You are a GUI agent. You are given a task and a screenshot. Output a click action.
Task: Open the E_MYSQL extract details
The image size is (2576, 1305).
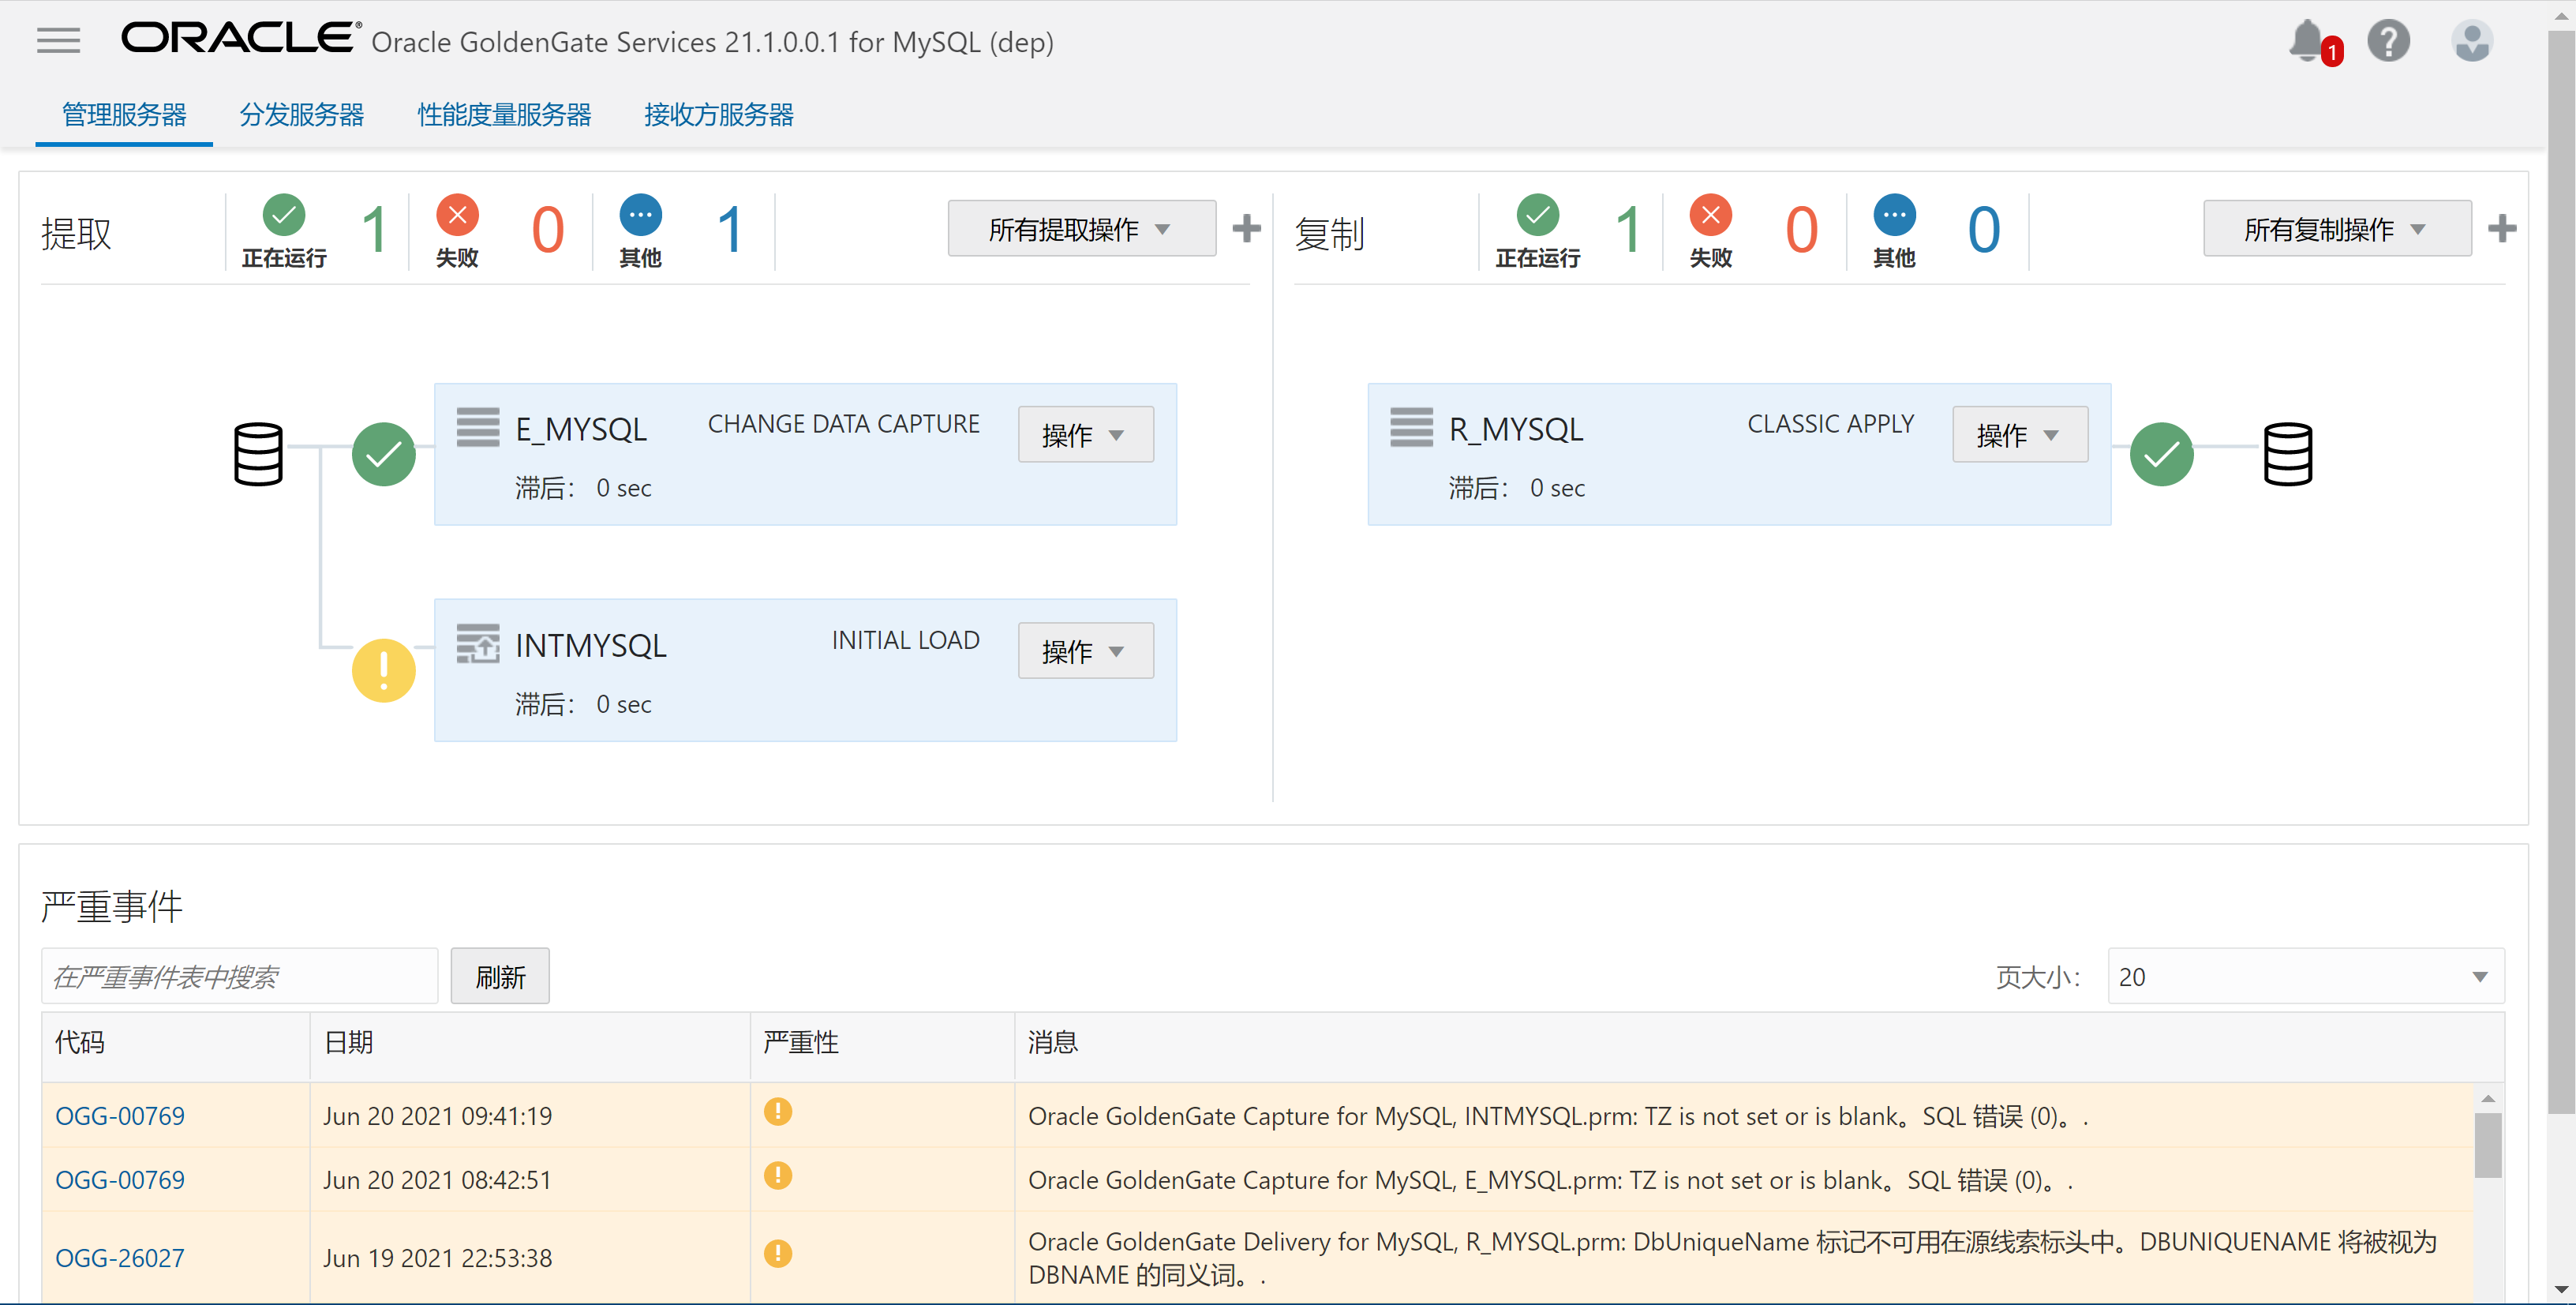tap(581, 430)
